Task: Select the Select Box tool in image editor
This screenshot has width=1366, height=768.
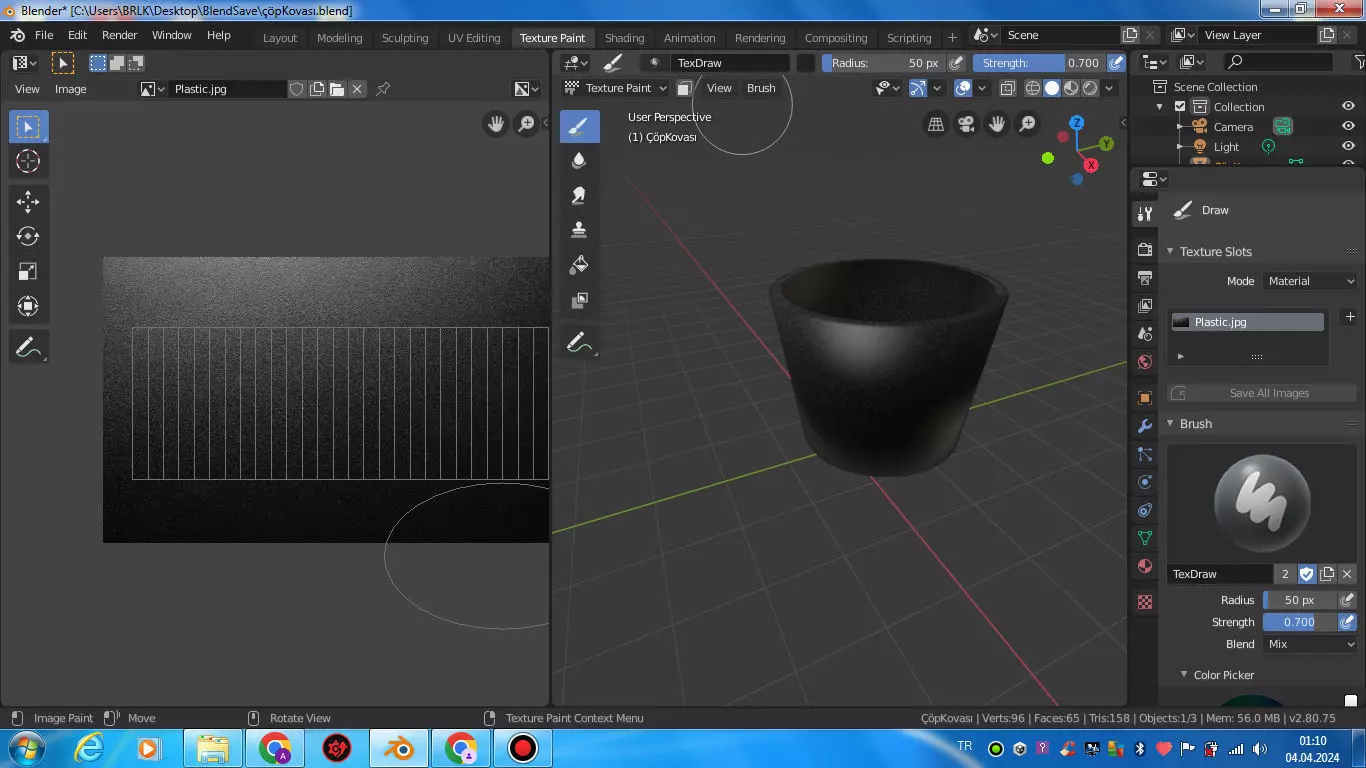Action: click(x=28, y=127)
